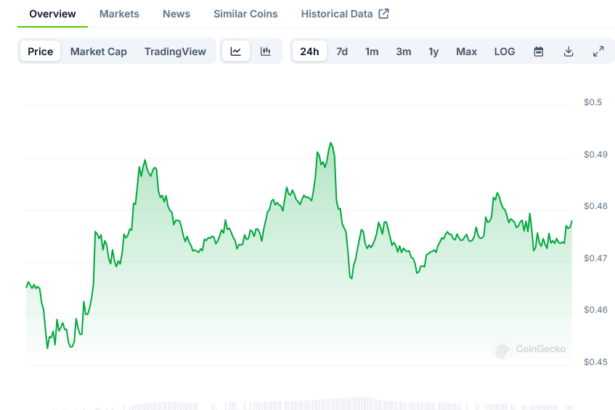Toggle the LOG scale option
This screenshot has width=615, height=410.
[505, 51]
